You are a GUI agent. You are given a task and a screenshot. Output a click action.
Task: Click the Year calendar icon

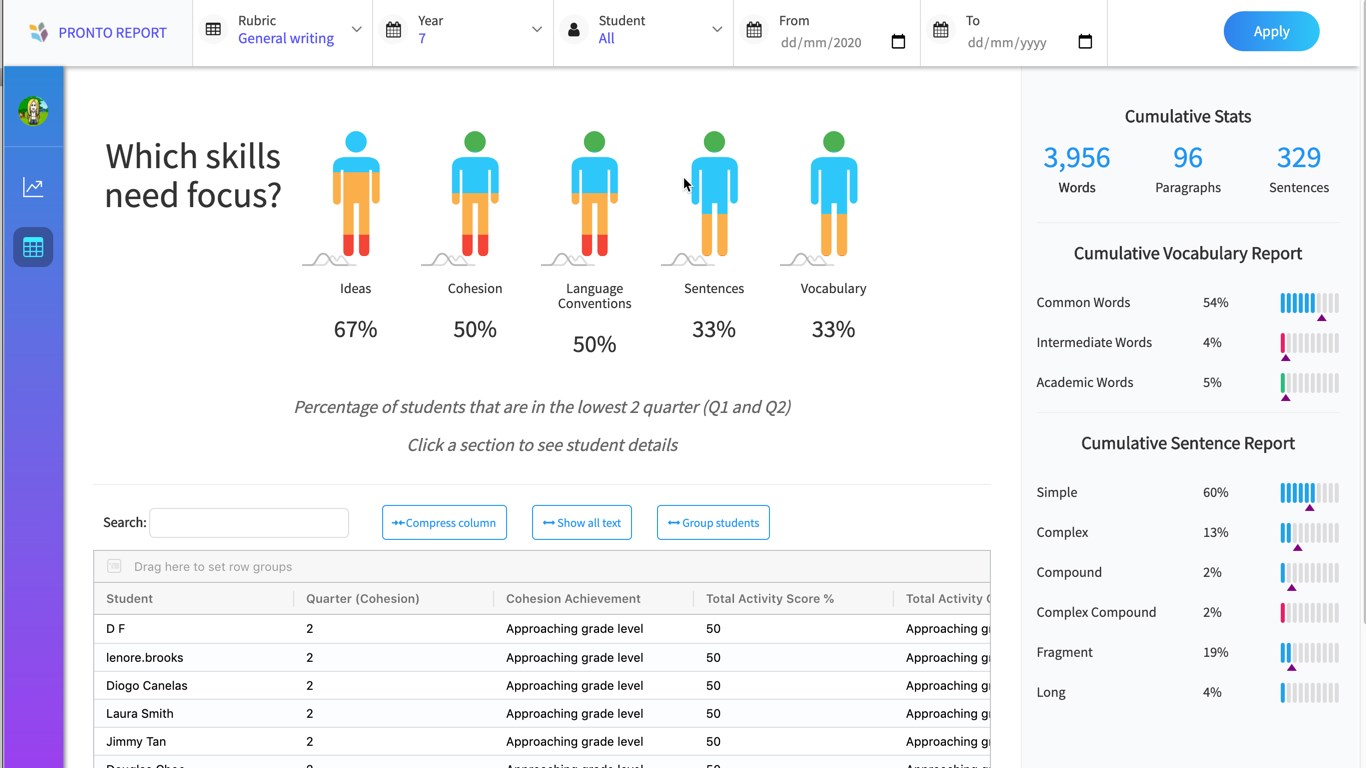pyautogui.click(x=394, y=30)
